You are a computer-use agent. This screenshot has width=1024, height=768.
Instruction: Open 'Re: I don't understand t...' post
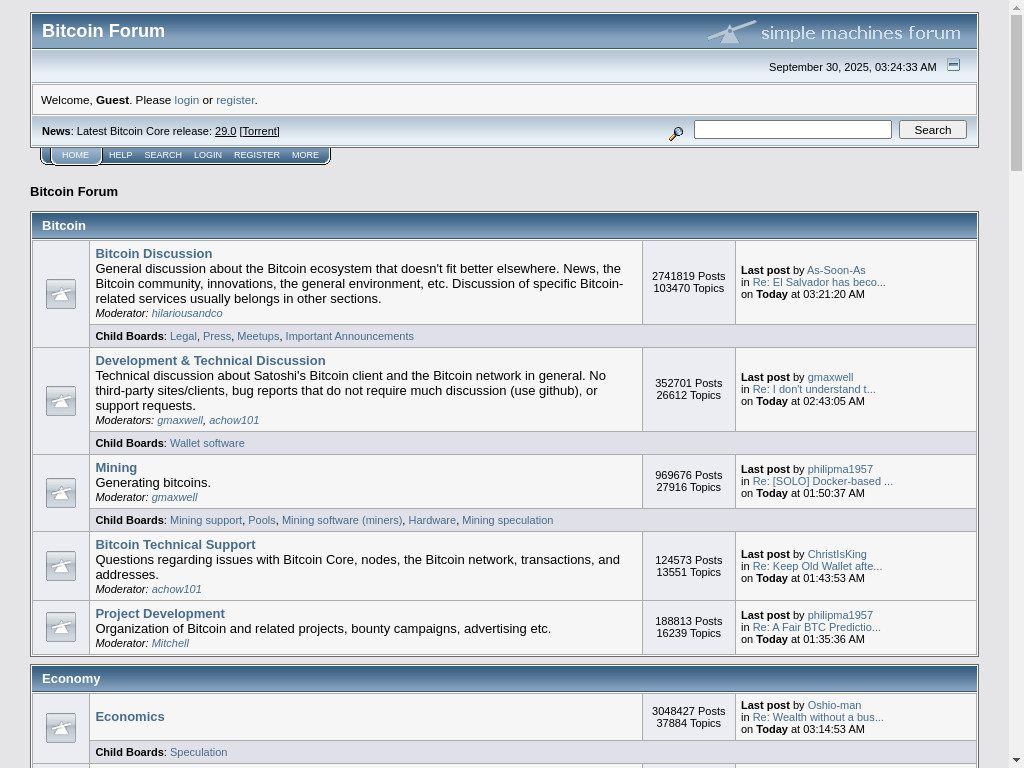tap(814, 389)
